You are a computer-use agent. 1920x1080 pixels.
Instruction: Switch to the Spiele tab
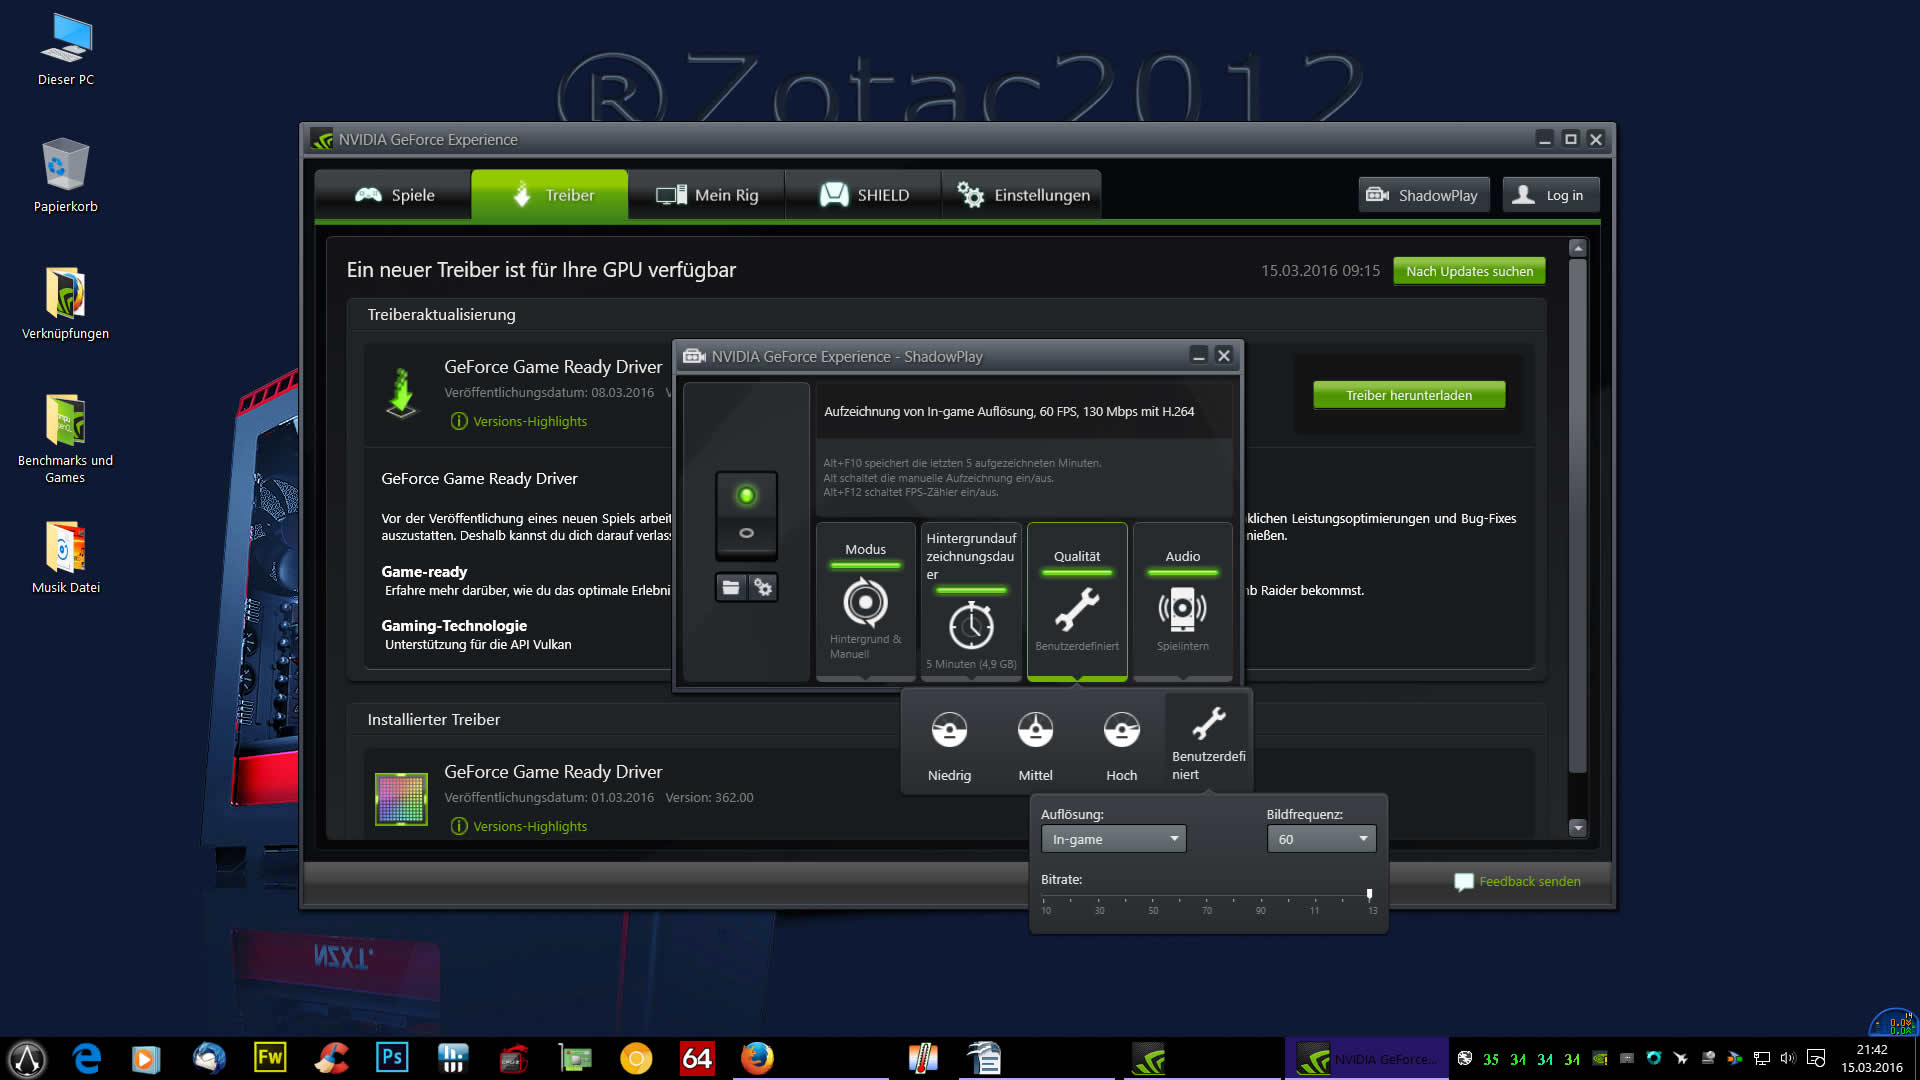point(394,195)
